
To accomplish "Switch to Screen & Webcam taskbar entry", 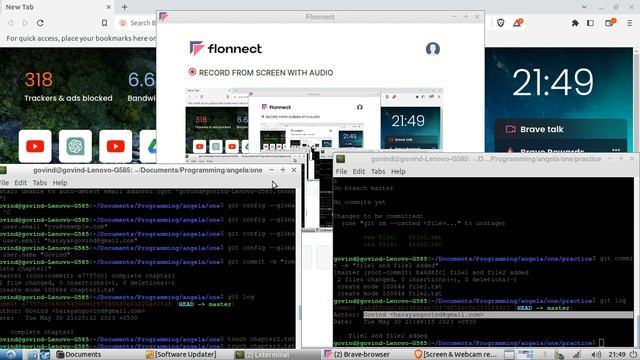I will click(x=455, y=354).
